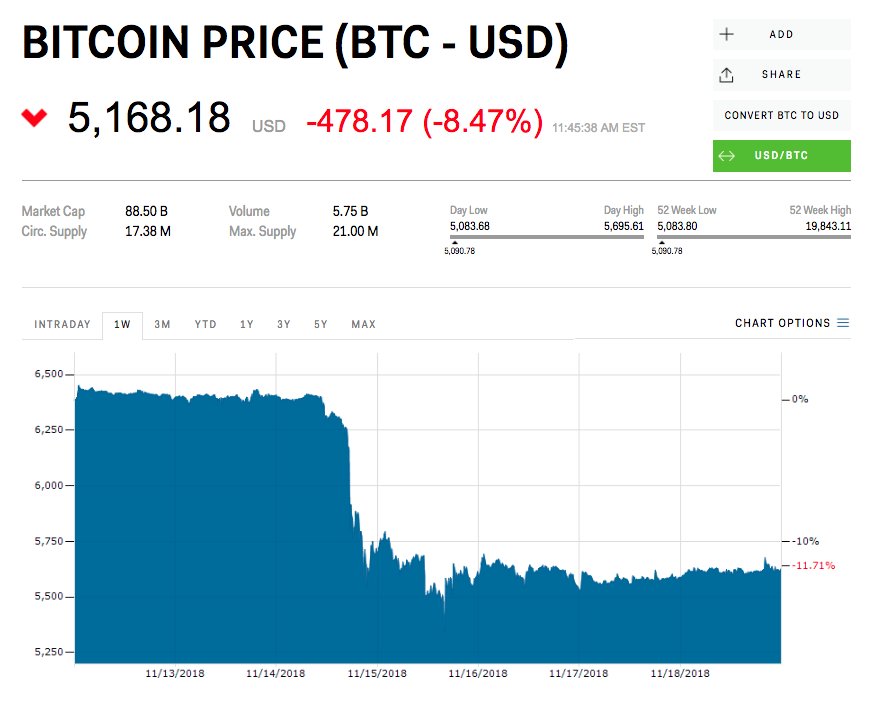
Task: Select the 1W chart range tab
Action: [123, 324]
